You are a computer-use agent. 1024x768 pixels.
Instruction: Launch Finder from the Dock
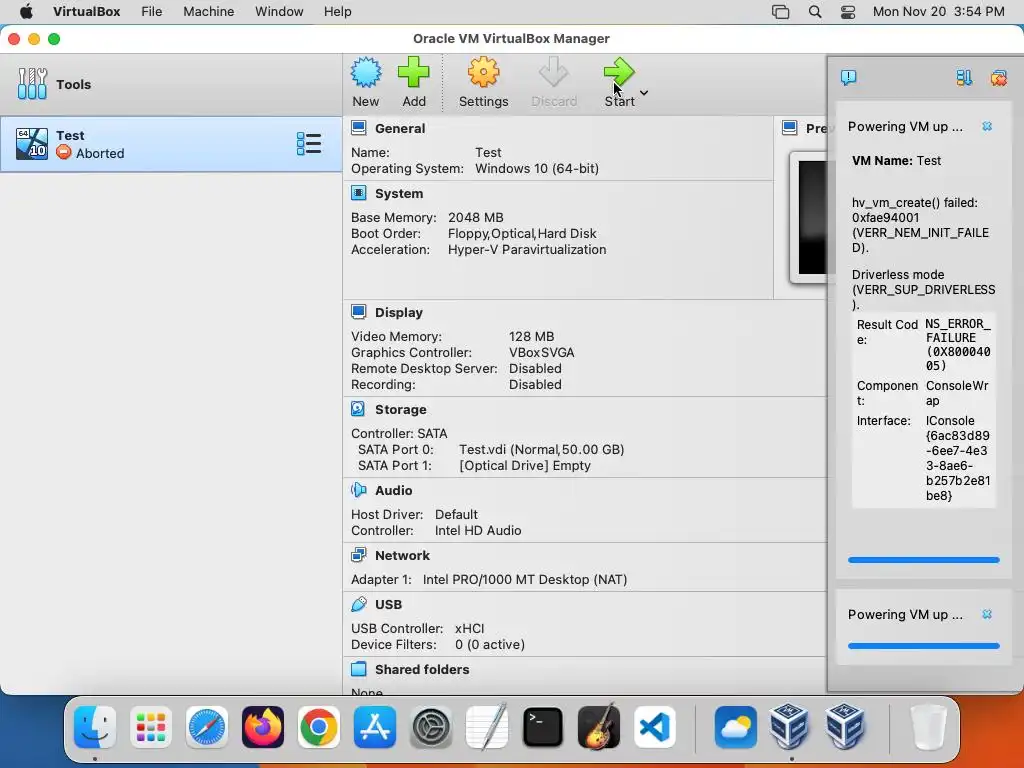click(x=95, y=727)
